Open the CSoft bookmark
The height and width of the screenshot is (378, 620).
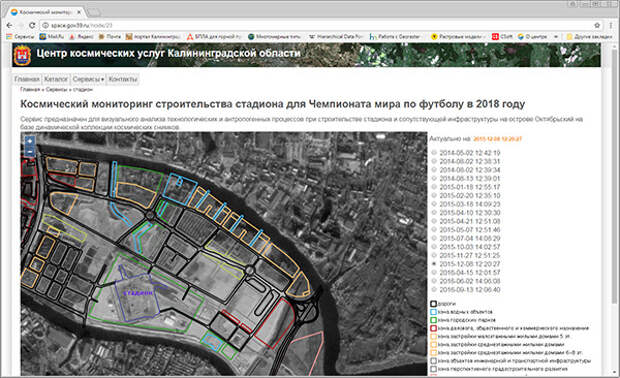coord(503,37)
